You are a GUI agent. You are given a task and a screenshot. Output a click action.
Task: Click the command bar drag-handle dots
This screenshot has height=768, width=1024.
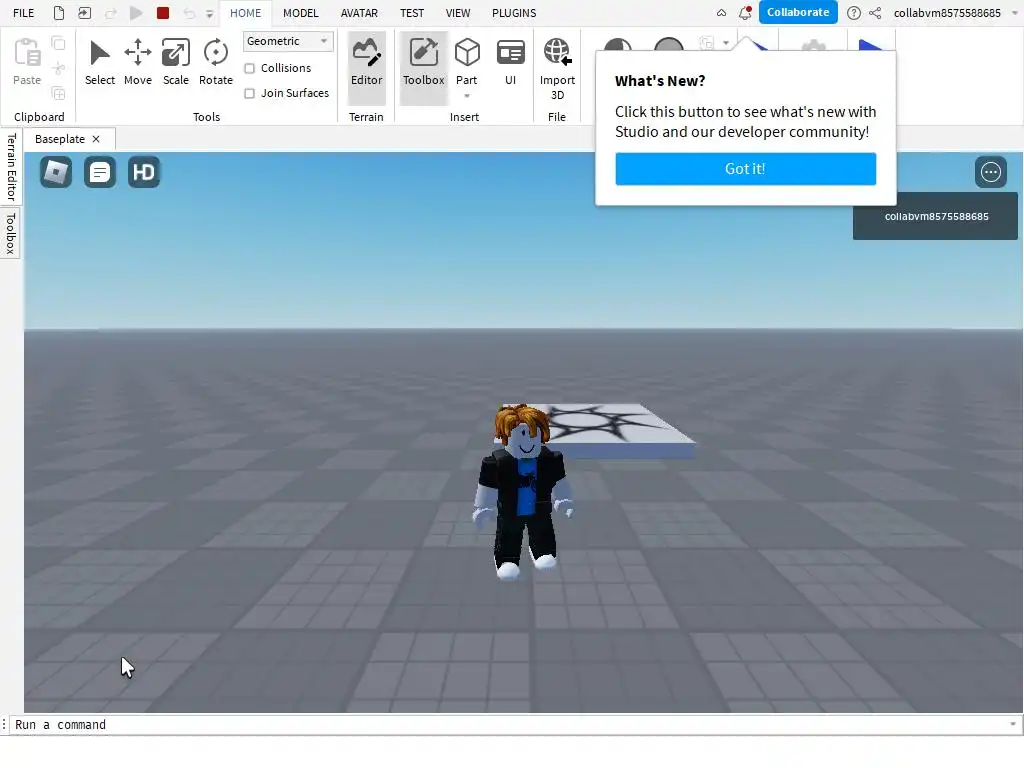pos(5,725)
